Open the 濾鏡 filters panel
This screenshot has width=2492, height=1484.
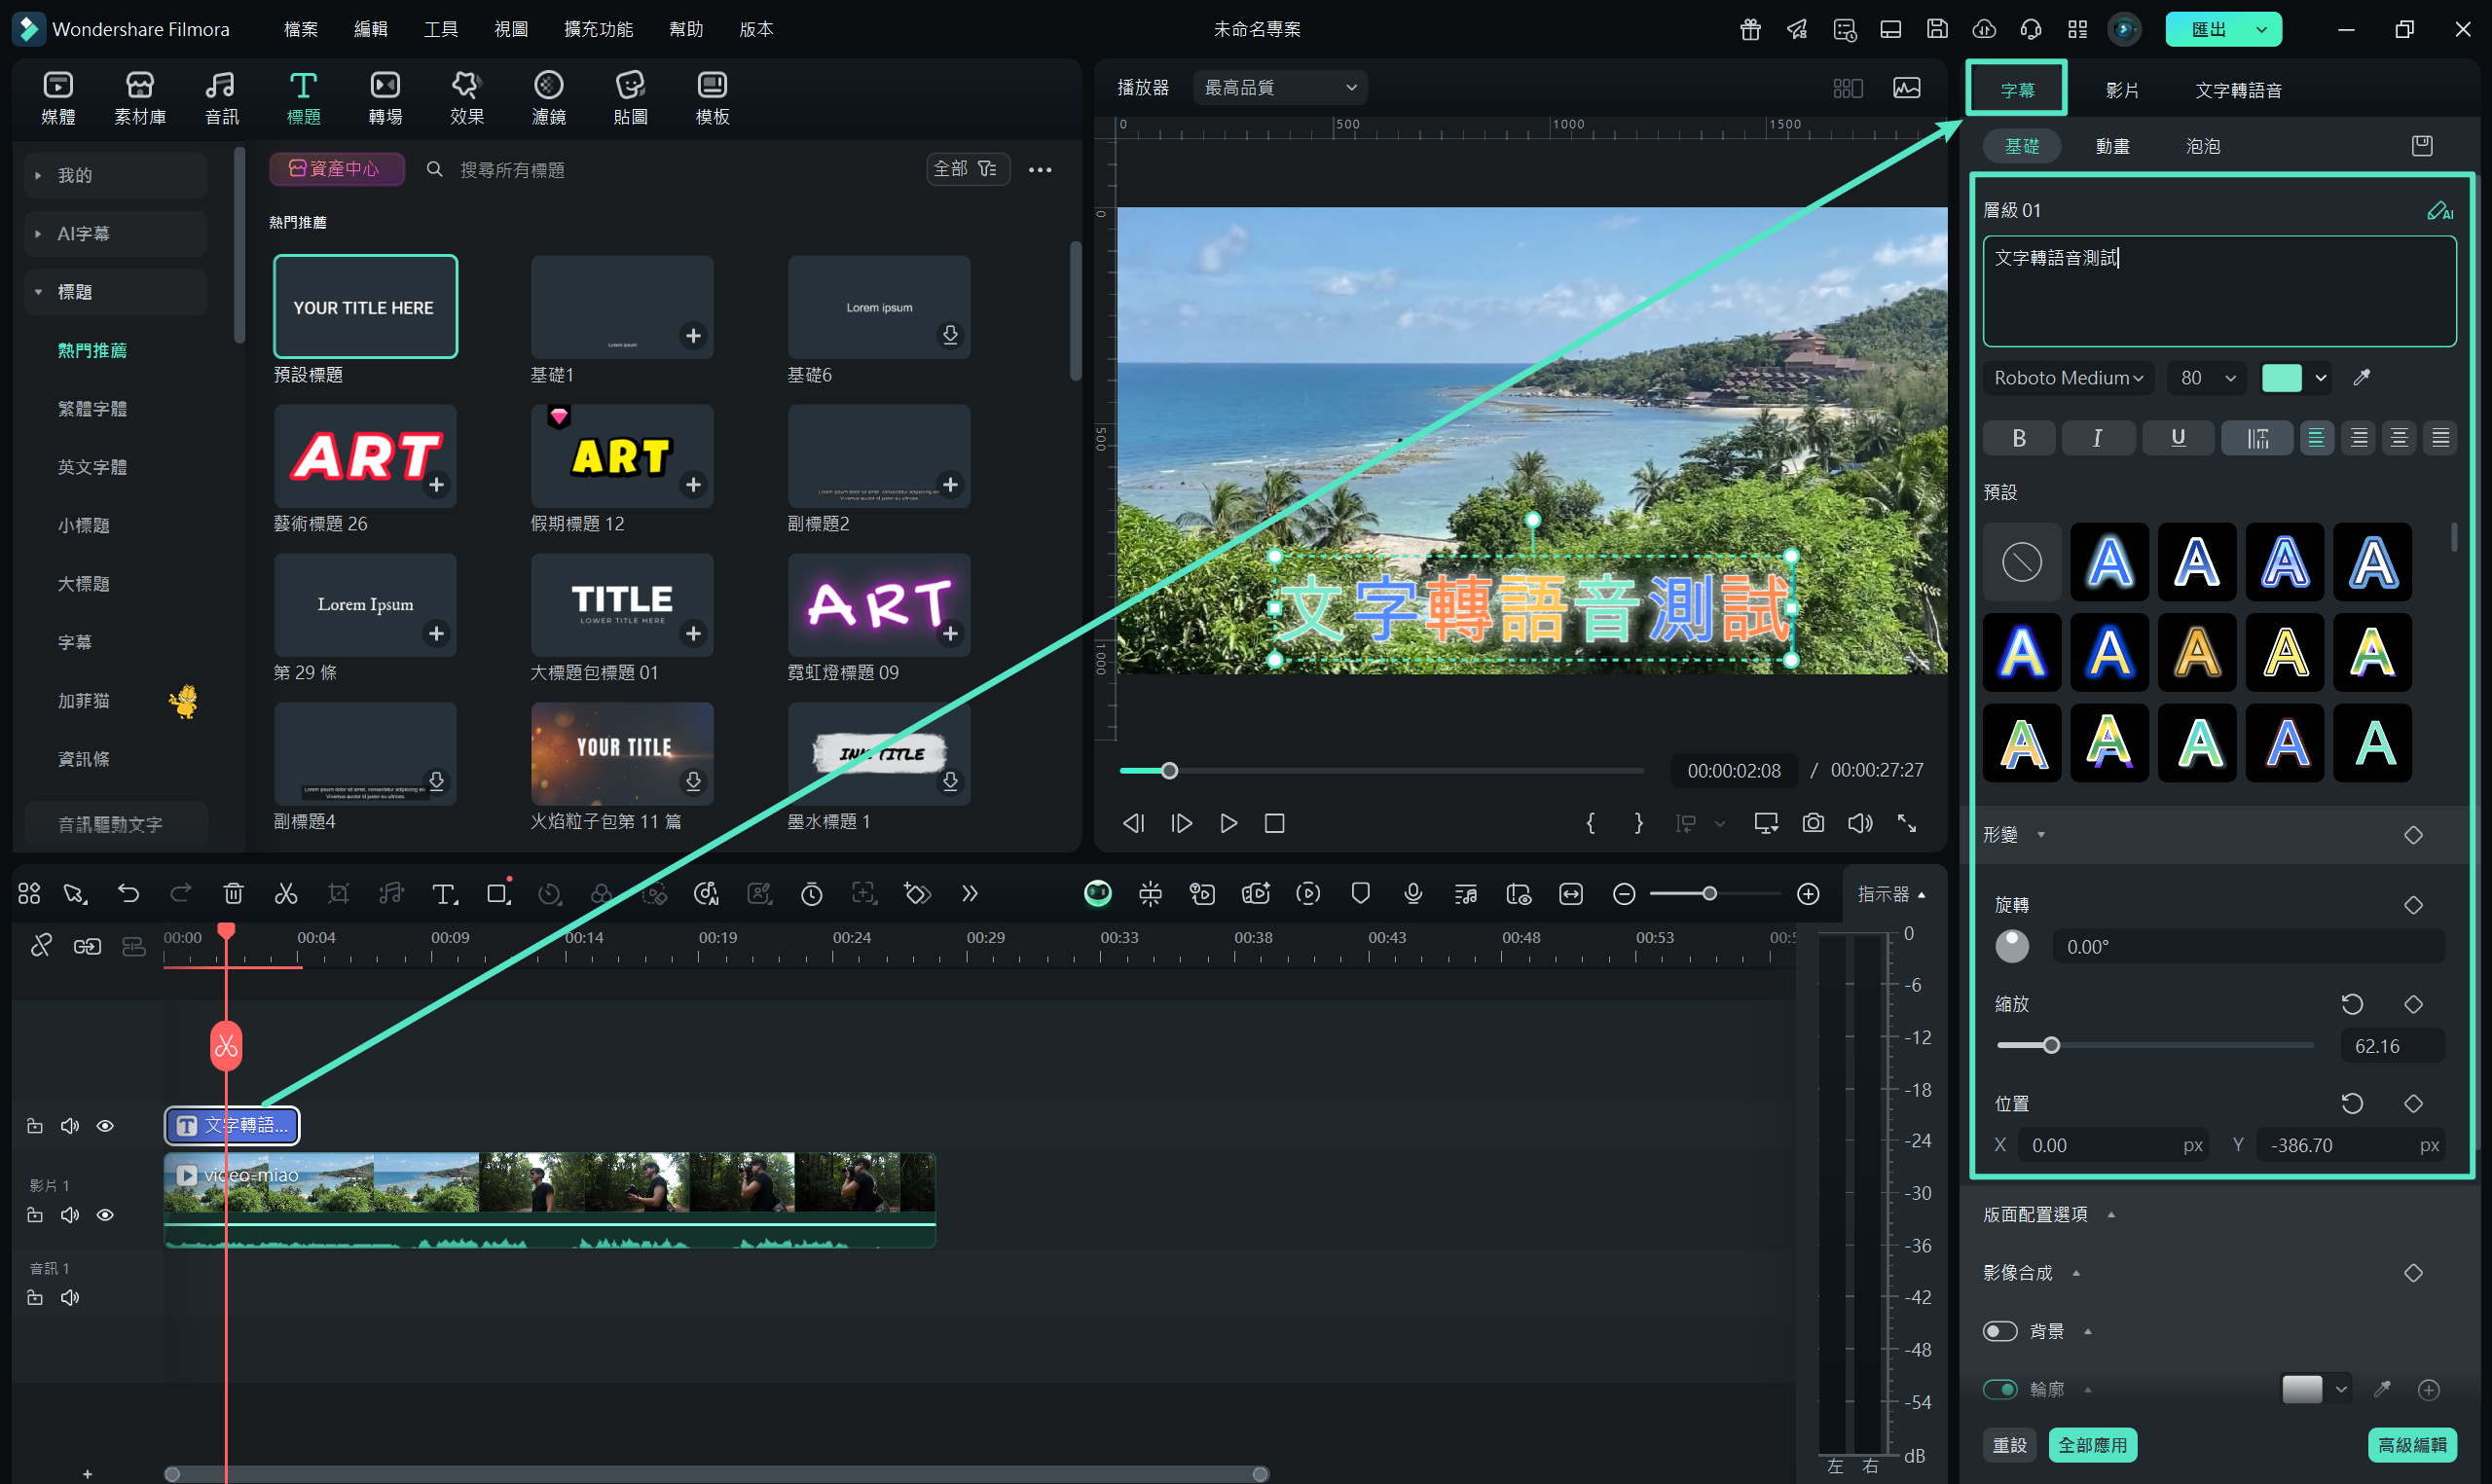pyautogui.click(x=549, y=98)
